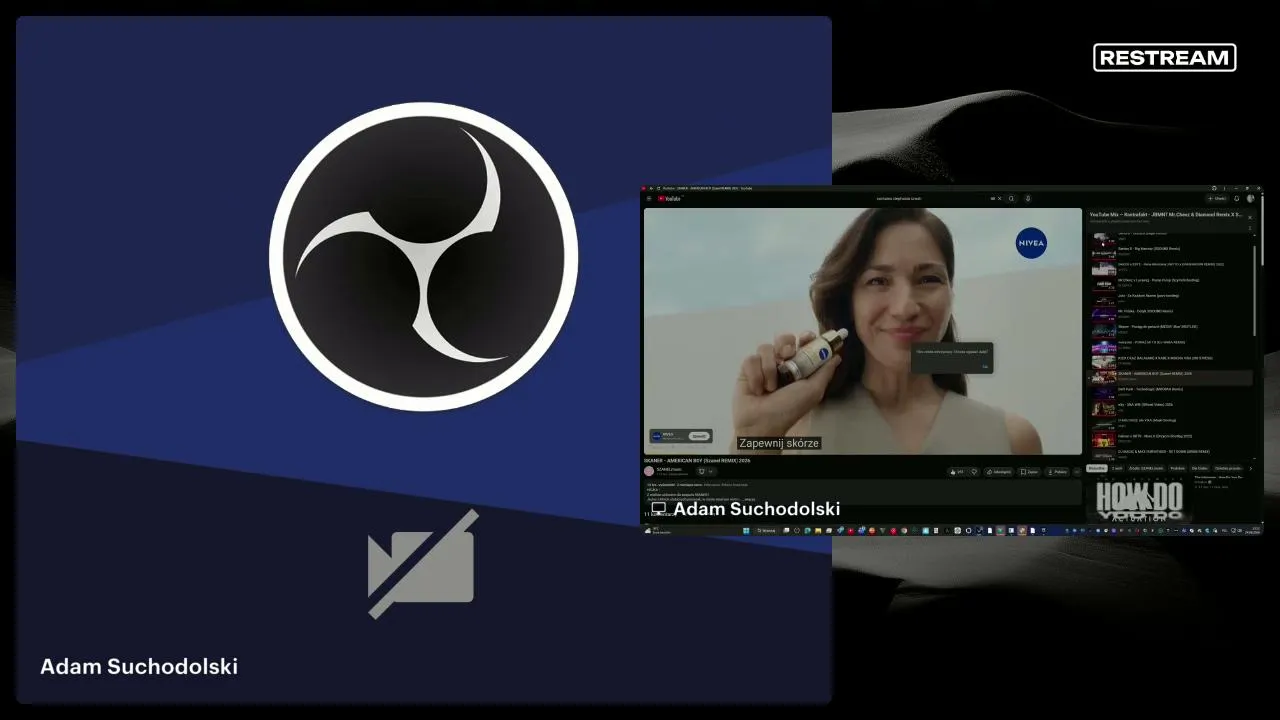Viewport: 1280px width, 720px height.
Task: Open the YouTube account avatar menu
Action: point(1250,198)
